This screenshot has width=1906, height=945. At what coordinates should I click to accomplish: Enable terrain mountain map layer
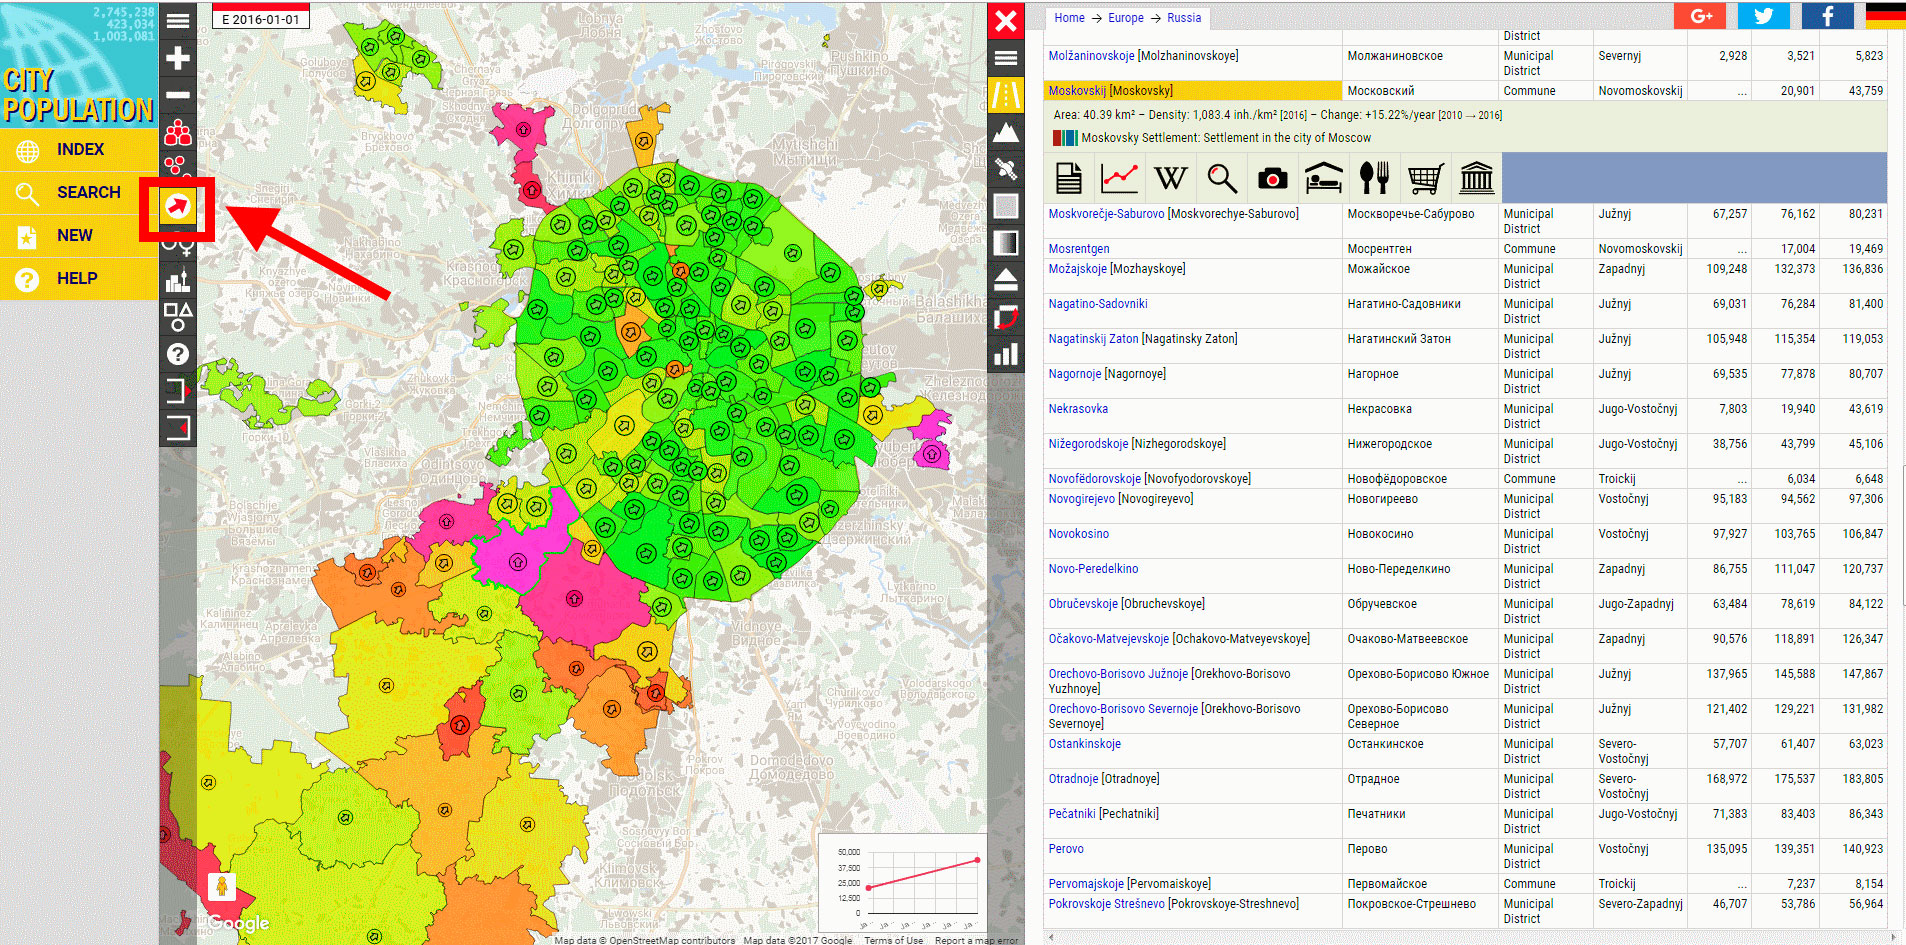click(1006, 132)
